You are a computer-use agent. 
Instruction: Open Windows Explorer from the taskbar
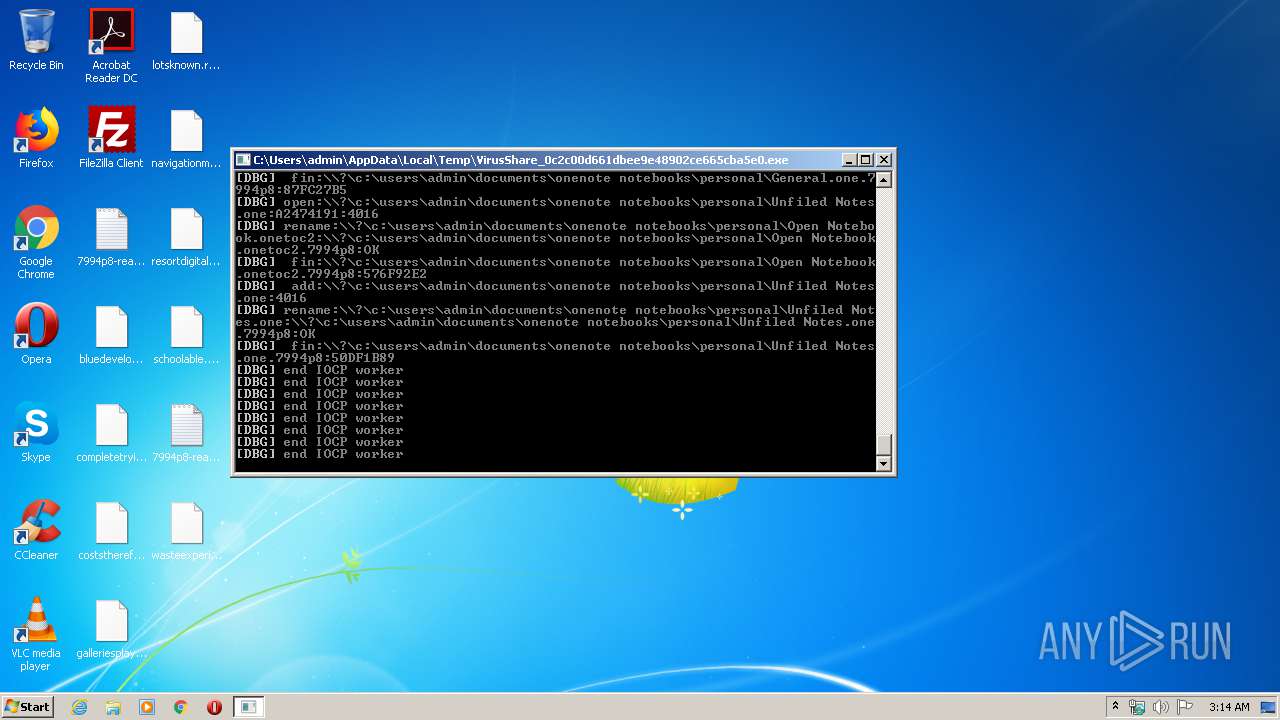(x=113, y=707)
